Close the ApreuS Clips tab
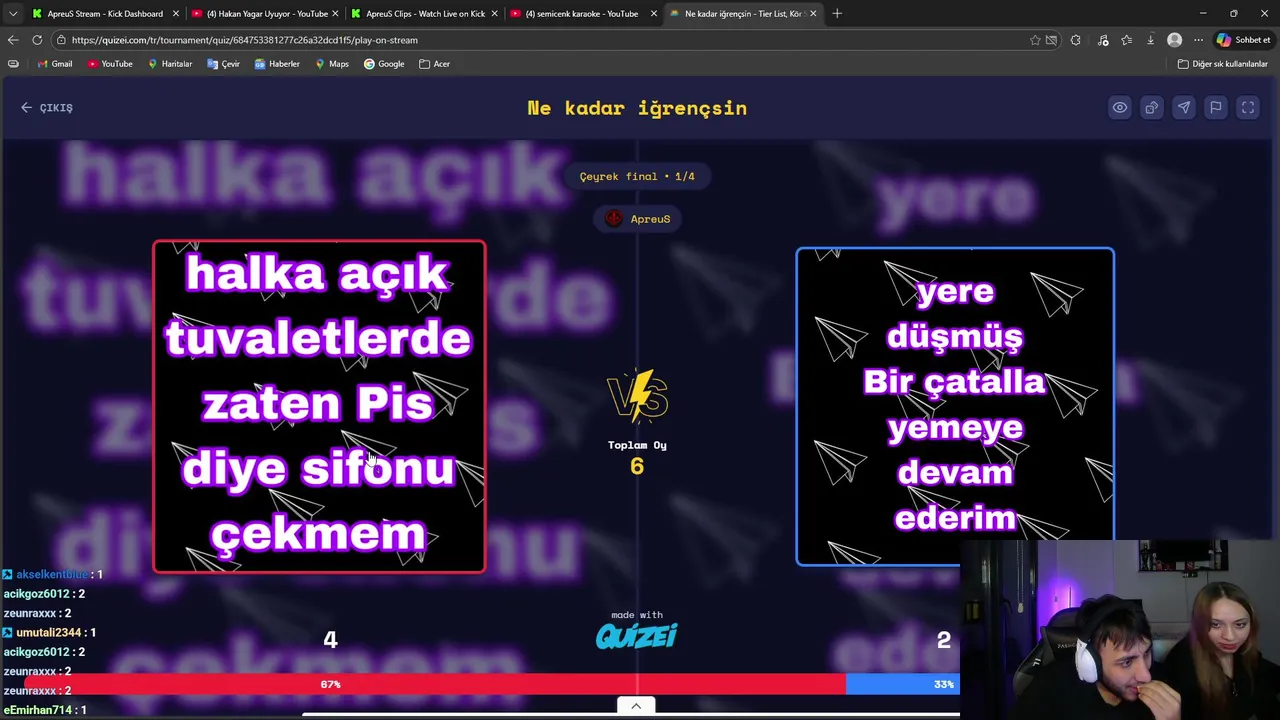Viewport: 1280px width, 720px height. (x=494, y=13)
